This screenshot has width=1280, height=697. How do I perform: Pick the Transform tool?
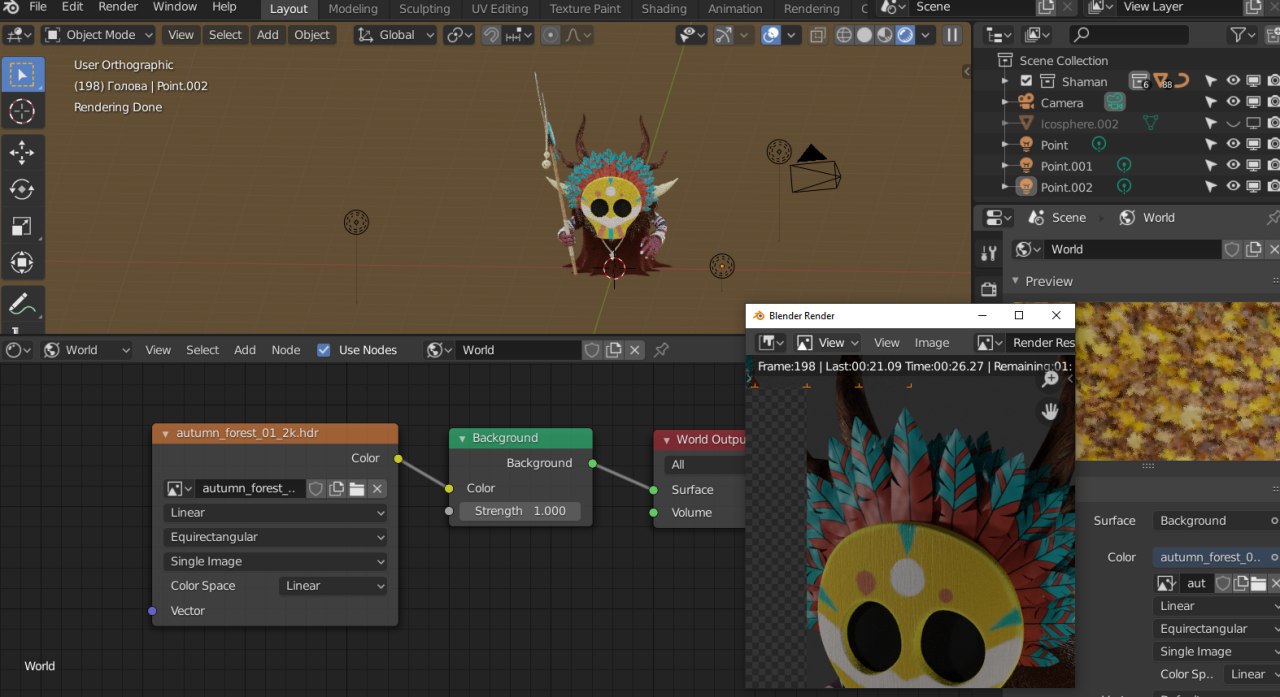tap(22, 263)
